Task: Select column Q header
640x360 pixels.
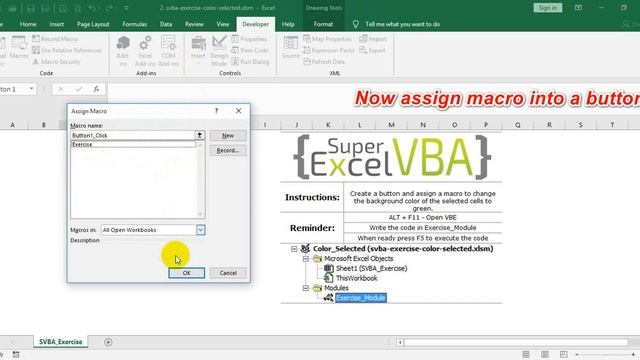Action: 518,124
